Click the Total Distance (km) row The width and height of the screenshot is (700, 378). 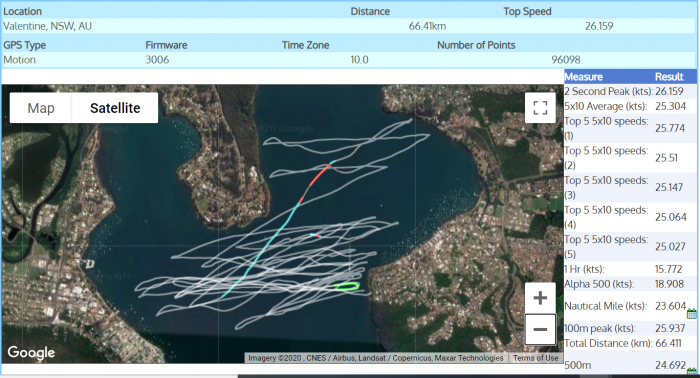pos(630,343)
